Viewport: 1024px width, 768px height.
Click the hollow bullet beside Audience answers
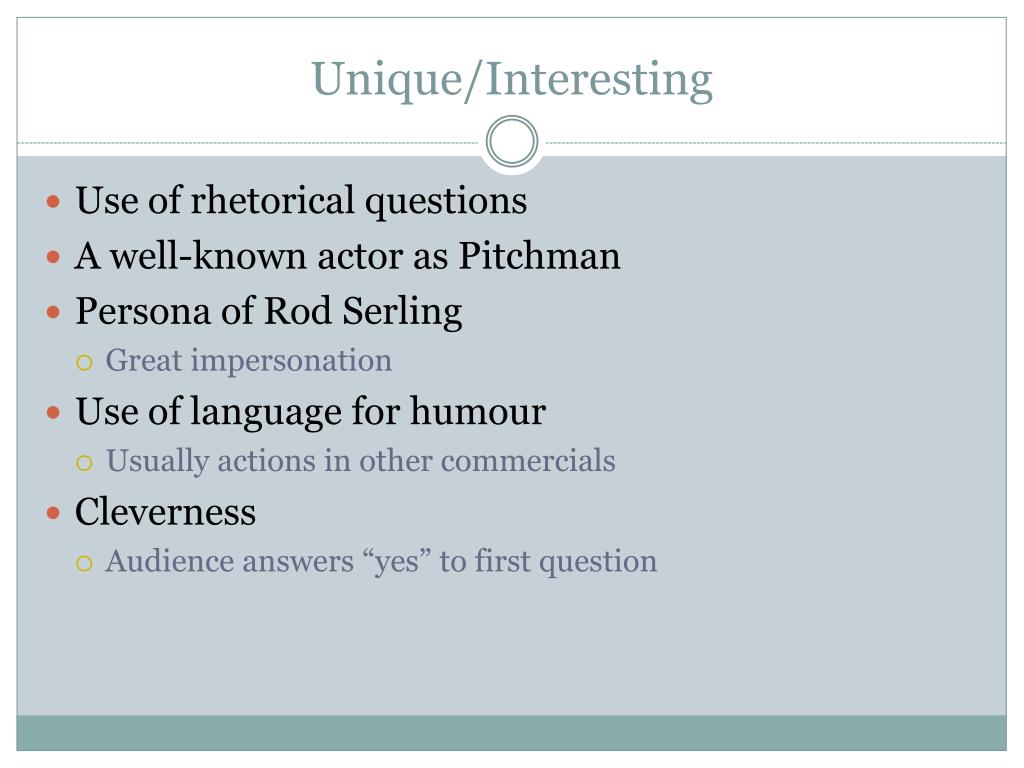pyautogui.click(x=84, y=564)
